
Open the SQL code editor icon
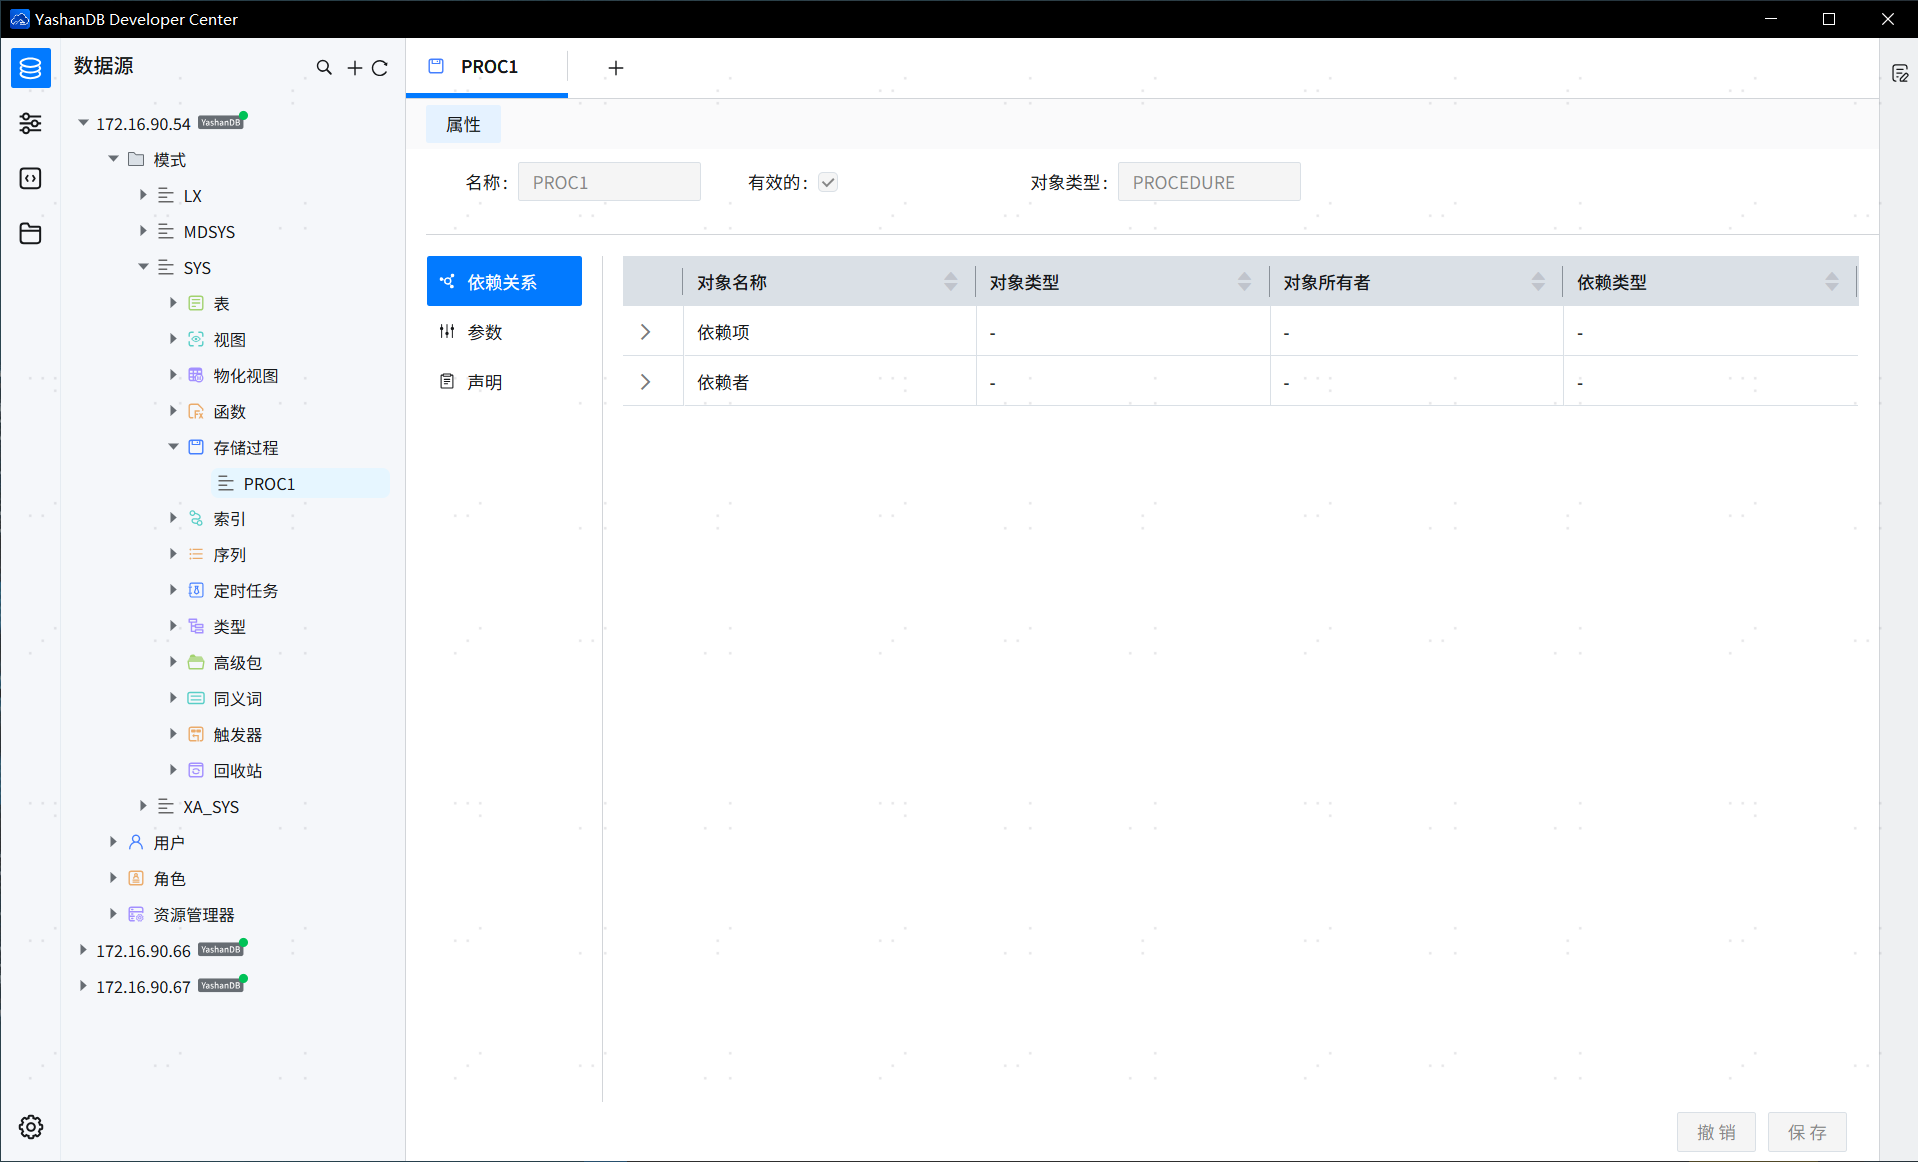30,178
